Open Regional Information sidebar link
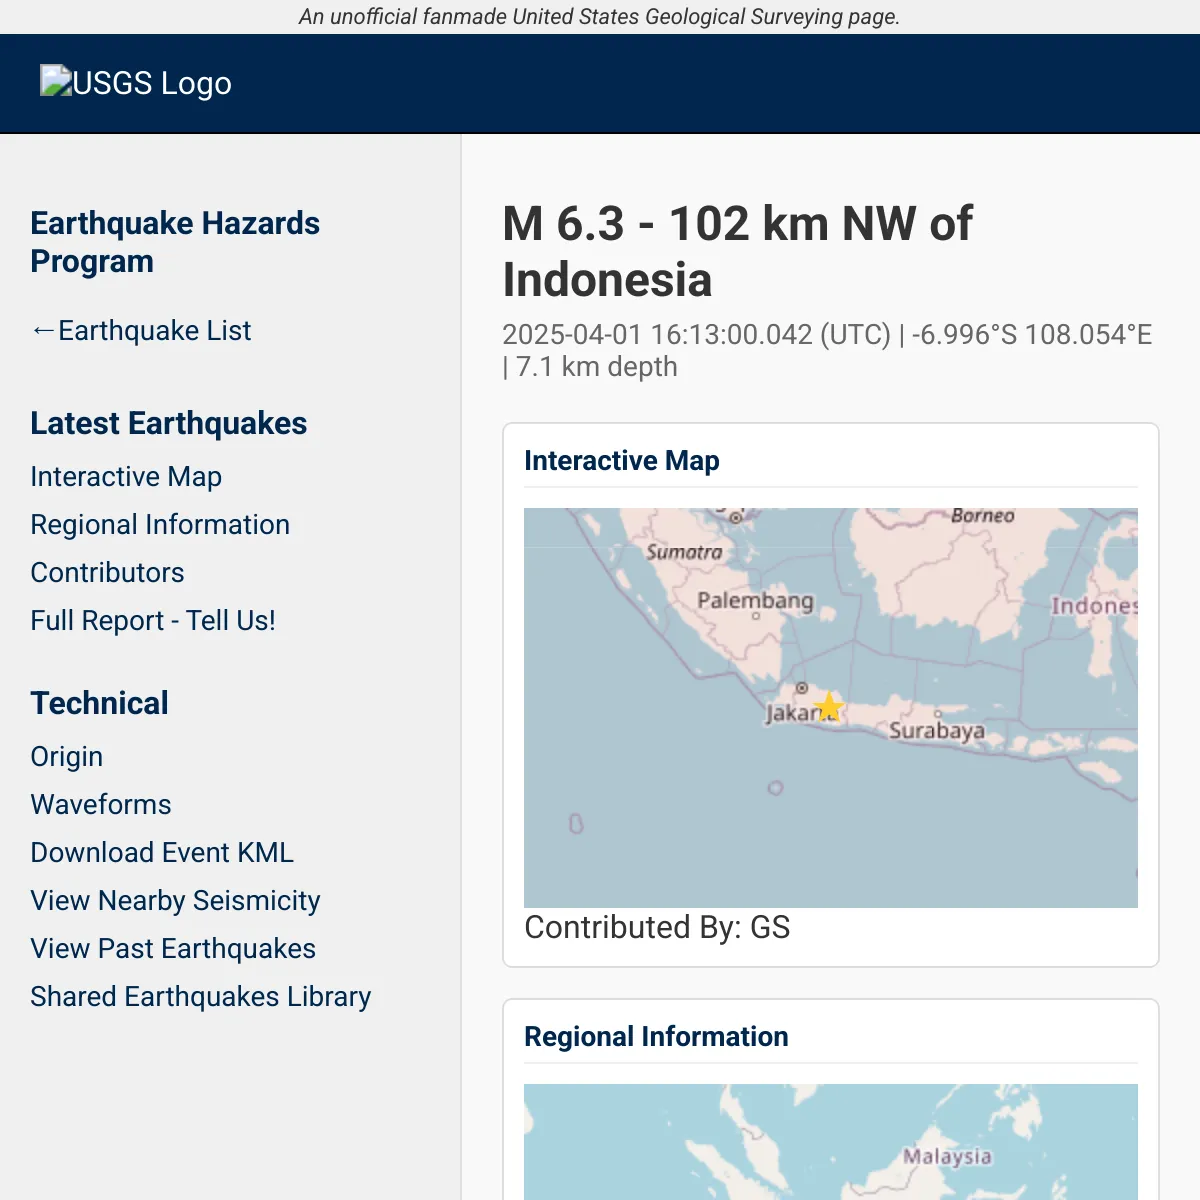The width and height of the screenshot is (1200, 1200). pos(160,525)
